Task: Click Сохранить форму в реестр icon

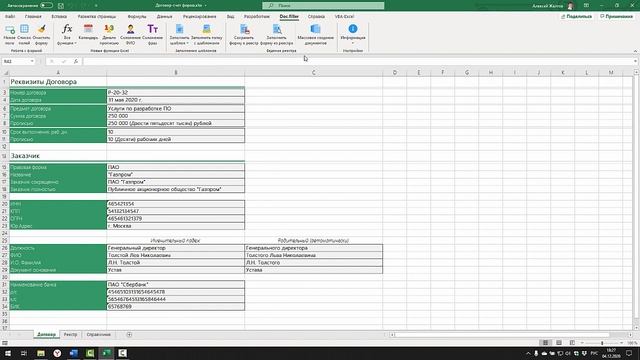Action: click(244, 34)
